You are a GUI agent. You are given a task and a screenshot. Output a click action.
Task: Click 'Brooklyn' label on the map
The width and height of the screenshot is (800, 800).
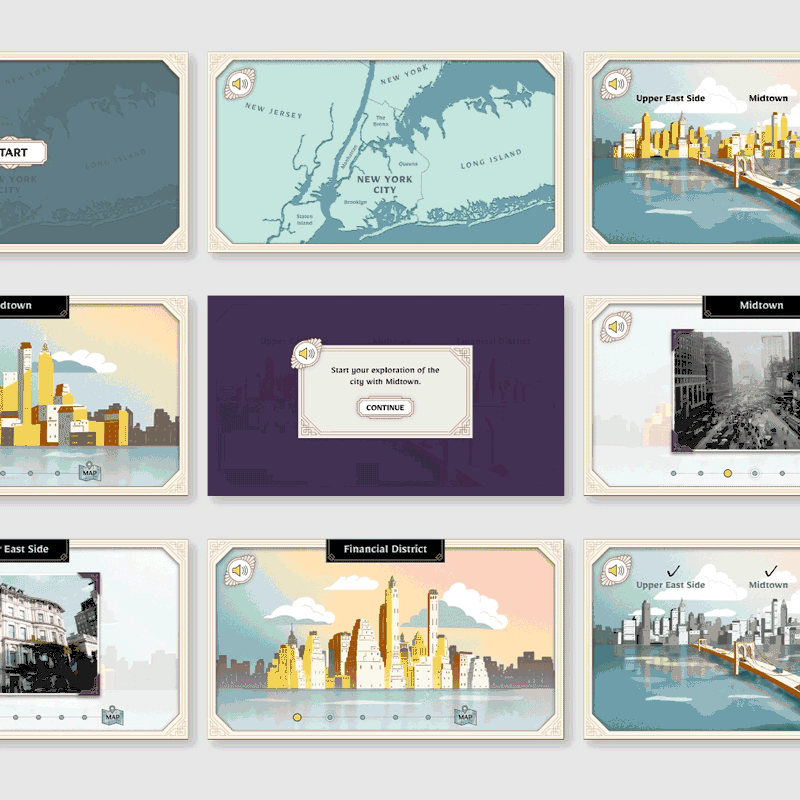[355, 202]
